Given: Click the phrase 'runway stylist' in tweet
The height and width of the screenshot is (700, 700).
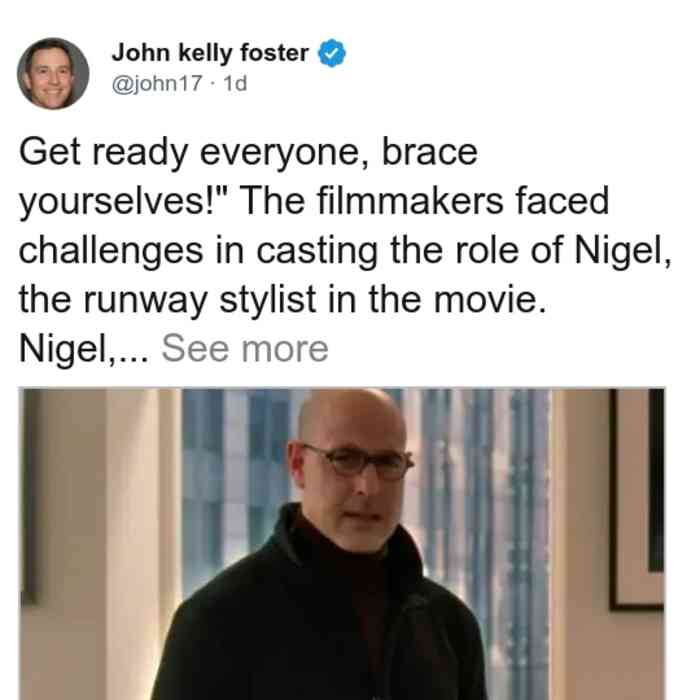Looking at the screenshot, I should [200, 300].
